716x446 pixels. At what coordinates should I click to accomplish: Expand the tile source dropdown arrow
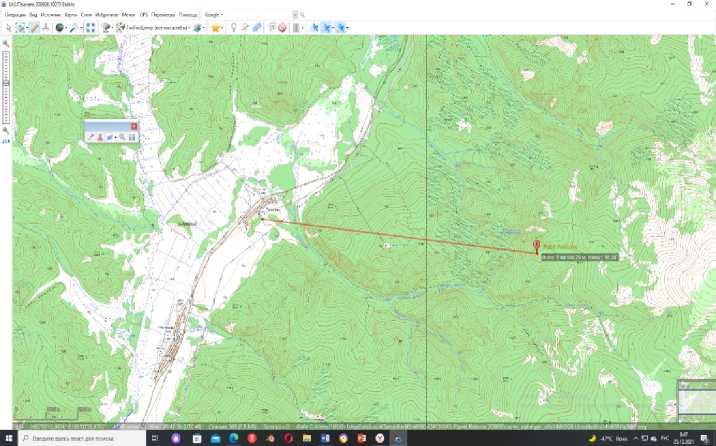(x=67, y=28)
